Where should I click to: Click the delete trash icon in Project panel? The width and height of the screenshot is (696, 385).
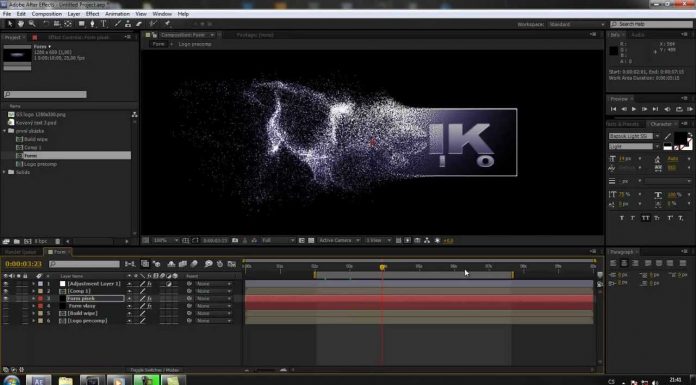pos(57,241)
